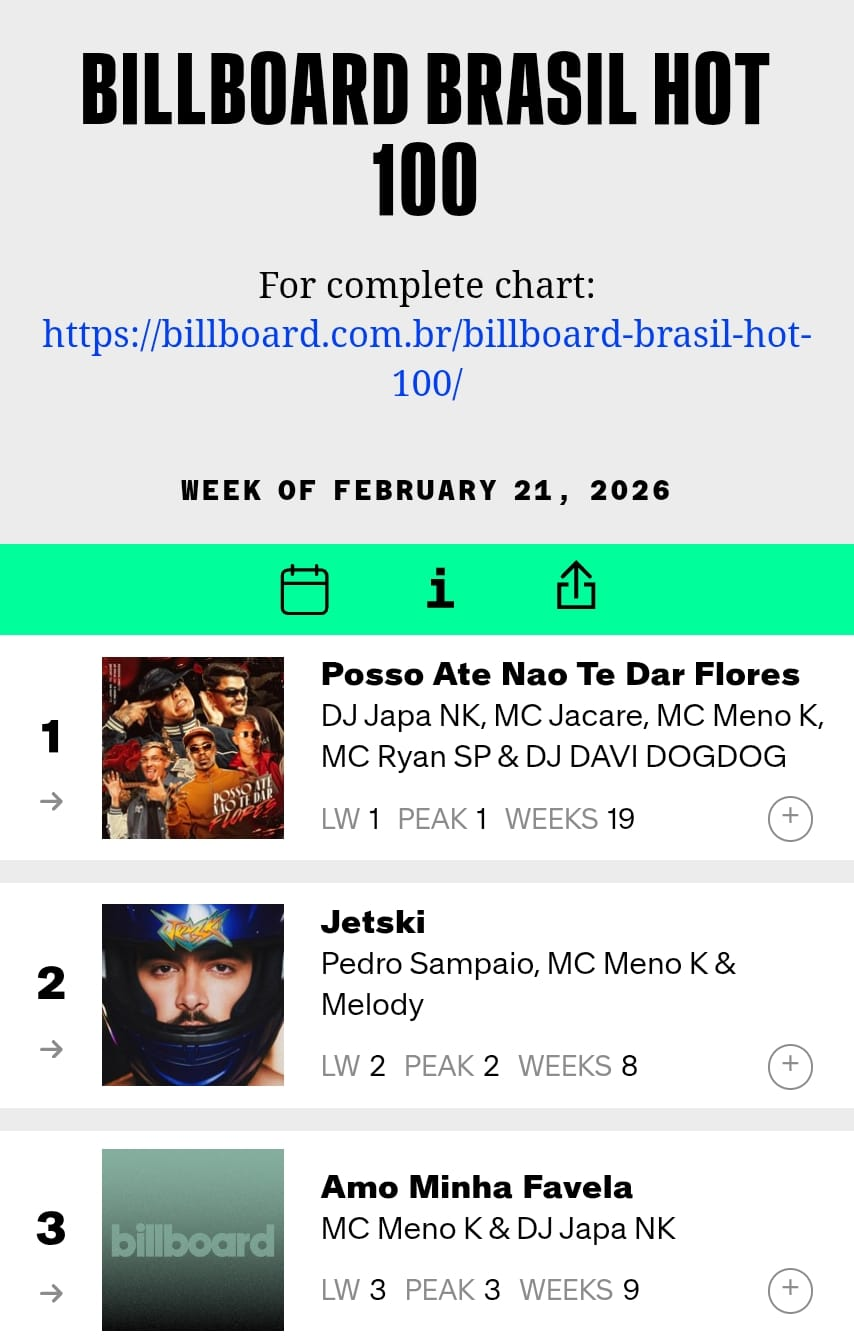Expand the Jetski entry with plus button
854x1338 pixels.
click(x=790, y=1066)
